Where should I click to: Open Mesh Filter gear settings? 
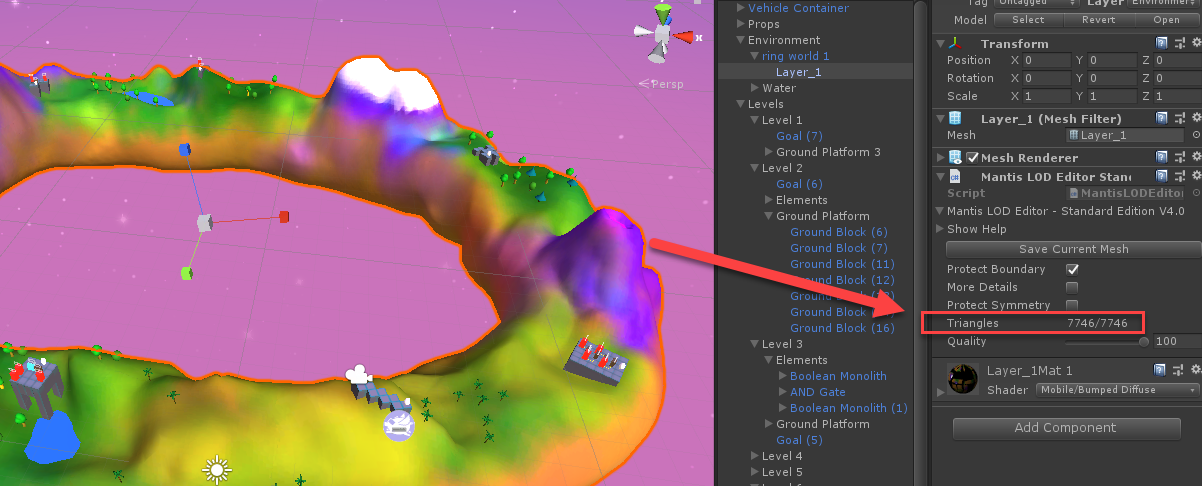coord(1195,118)
